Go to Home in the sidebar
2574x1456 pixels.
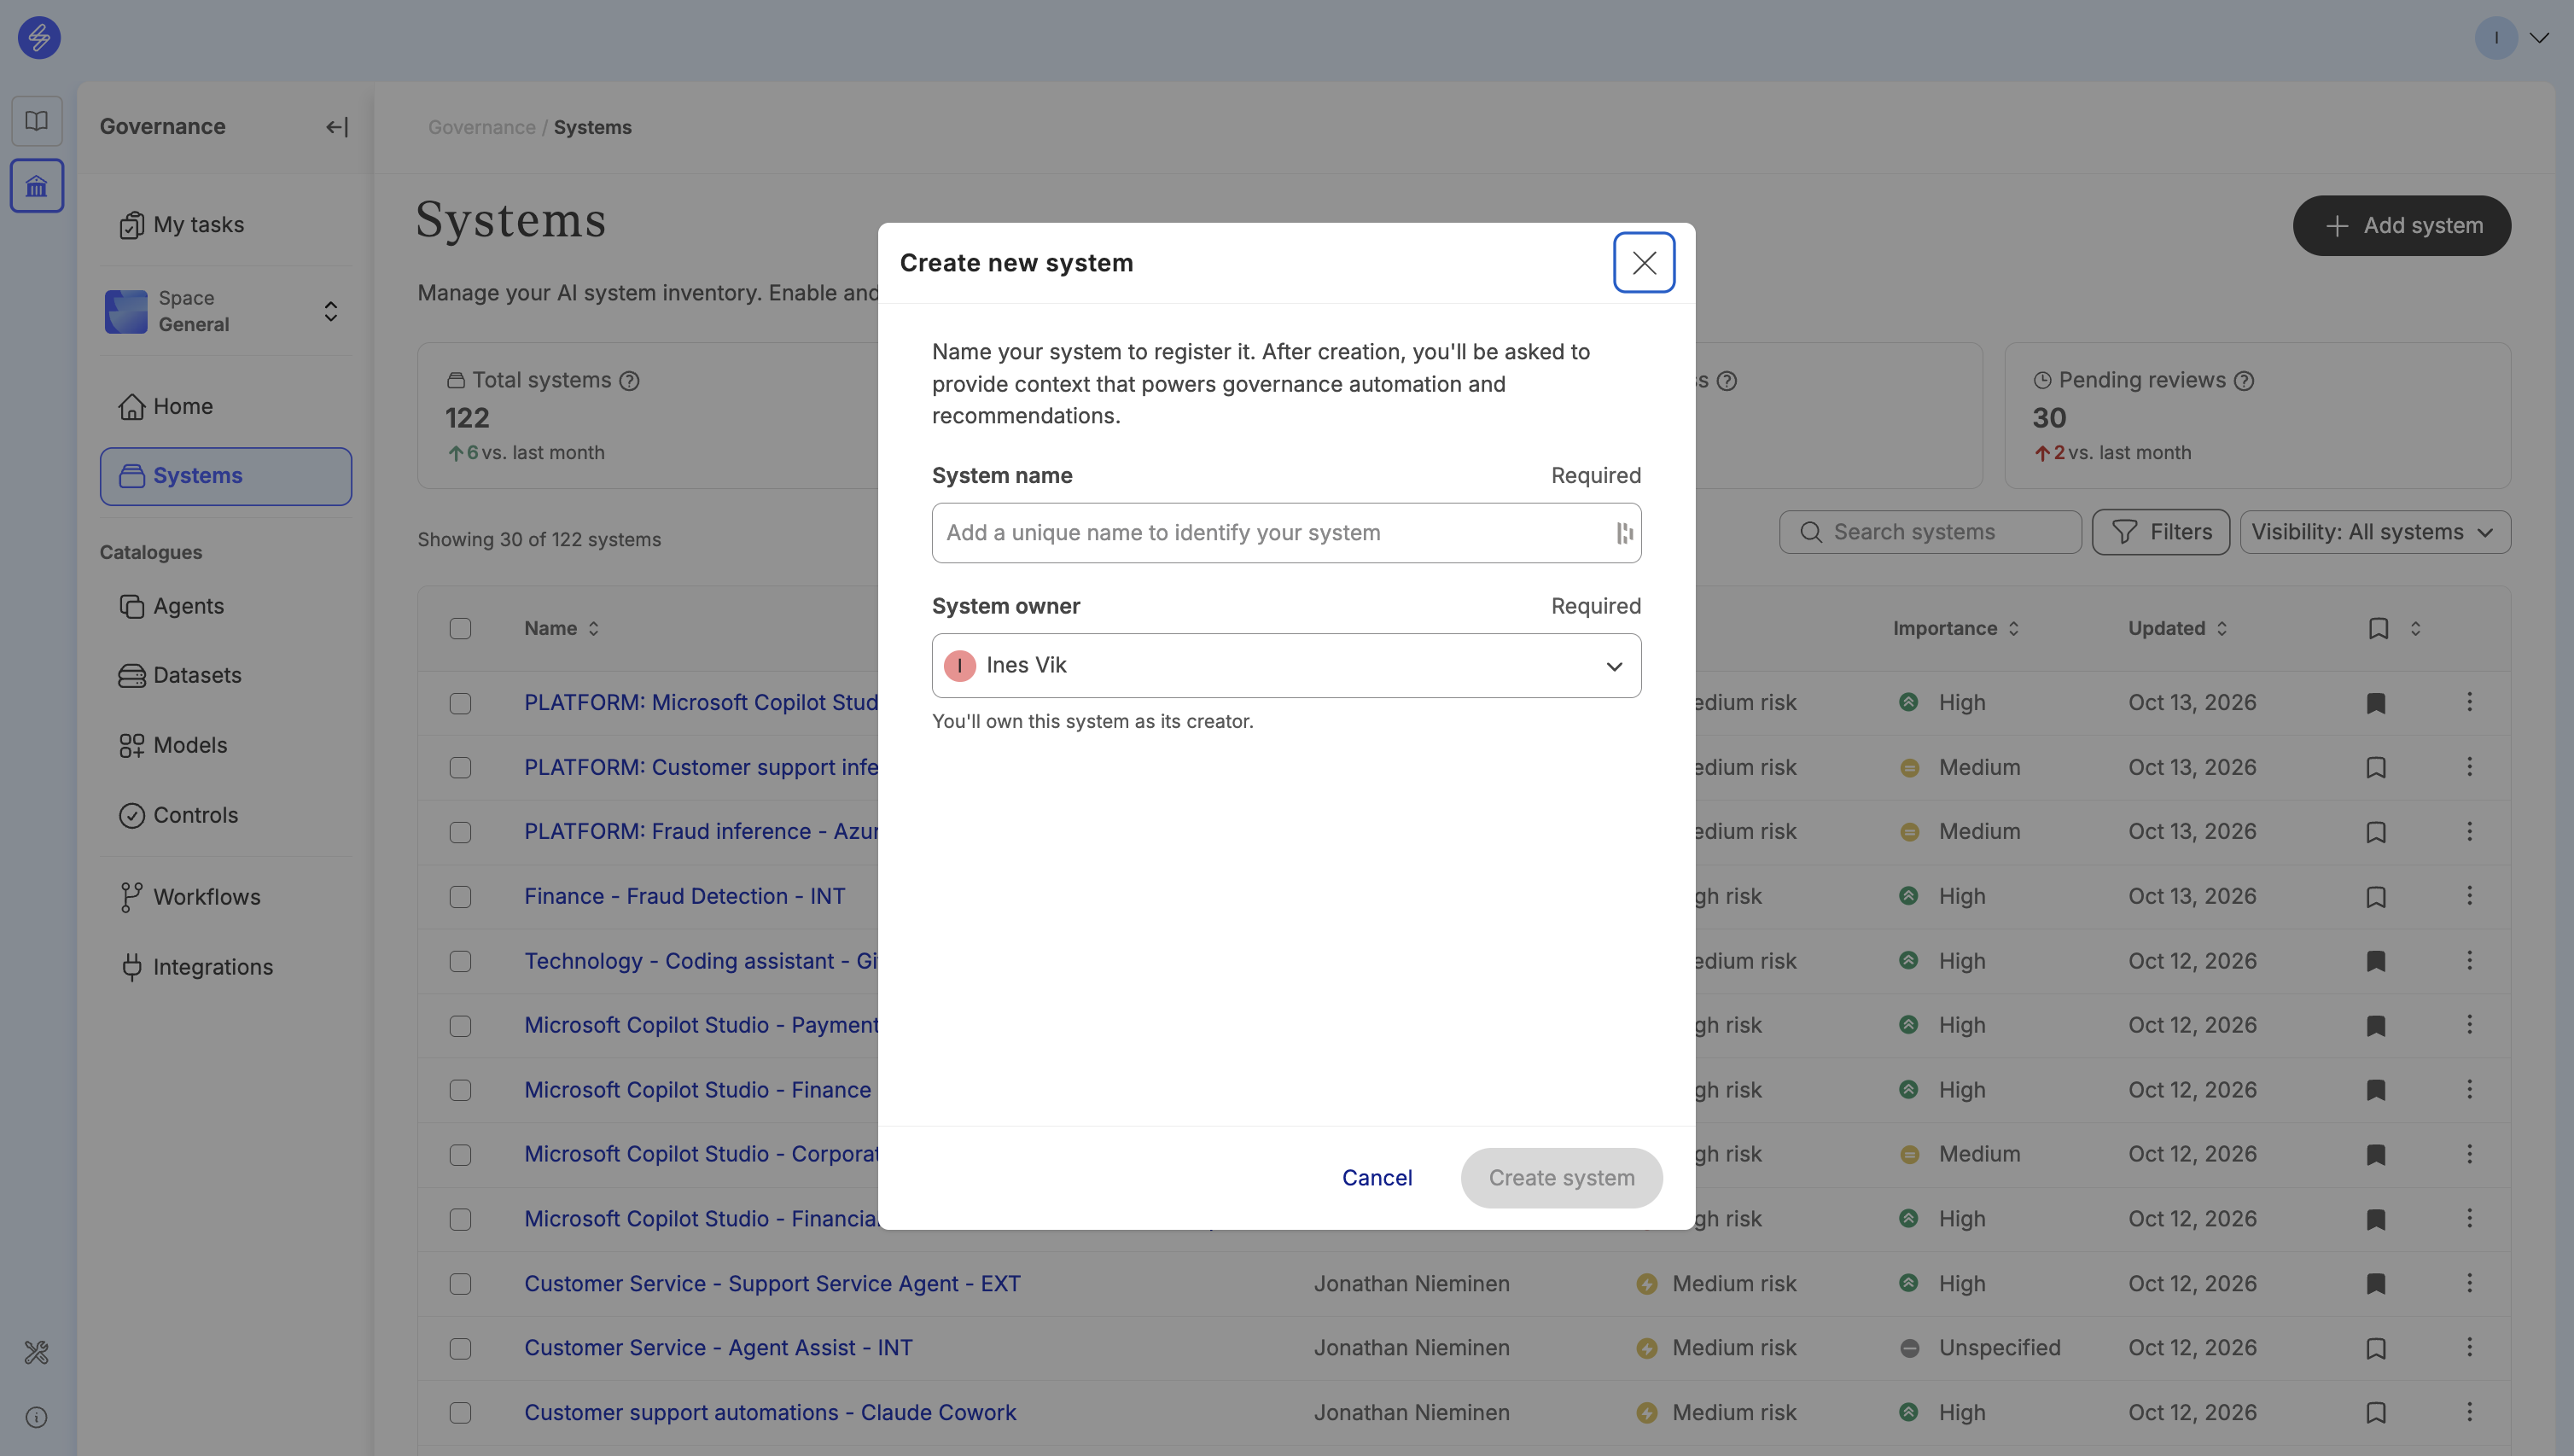click(226, 407)
